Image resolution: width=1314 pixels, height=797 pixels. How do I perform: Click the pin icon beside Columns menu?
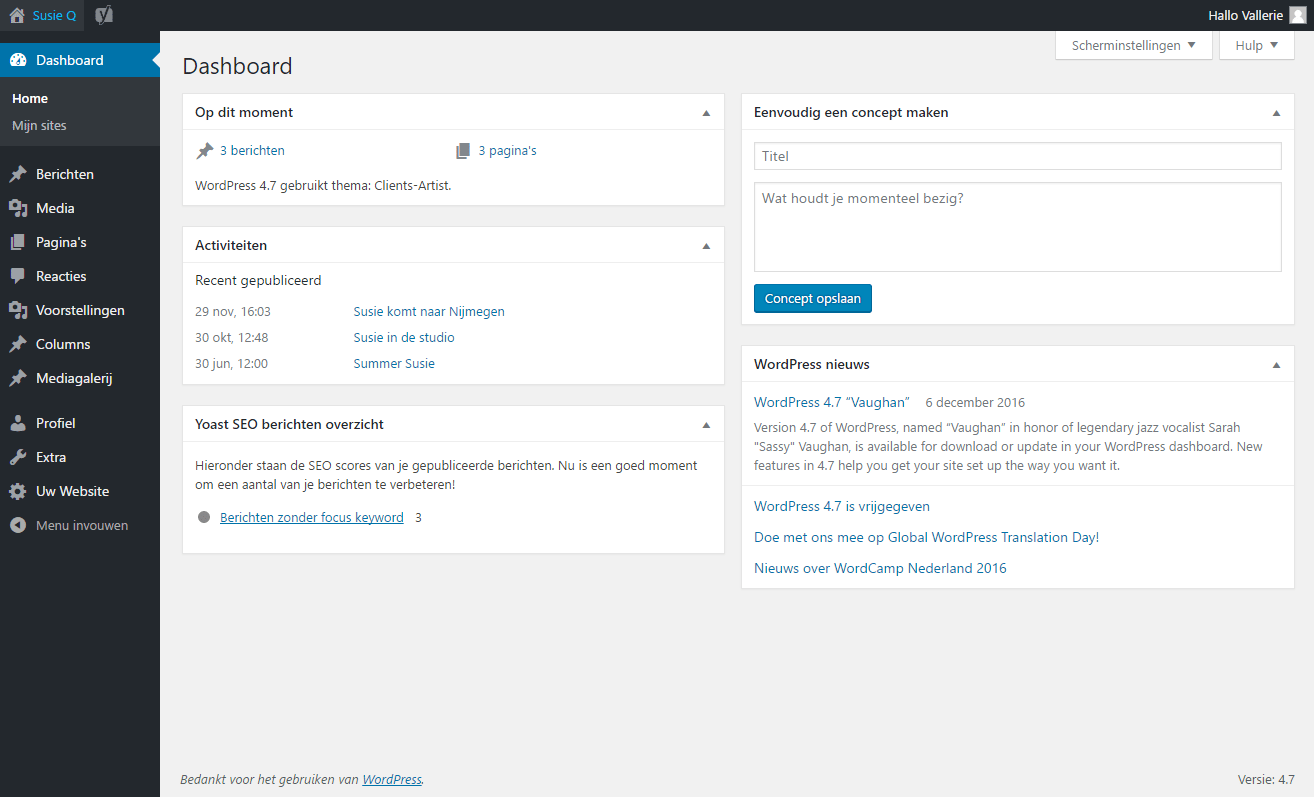[18, 344]
